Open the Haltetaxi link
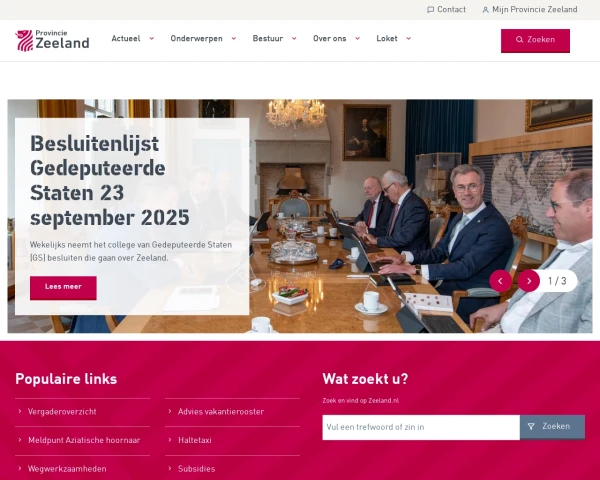Image resolution: width=600 pixels, height=480 pixels. click(195, 440)
